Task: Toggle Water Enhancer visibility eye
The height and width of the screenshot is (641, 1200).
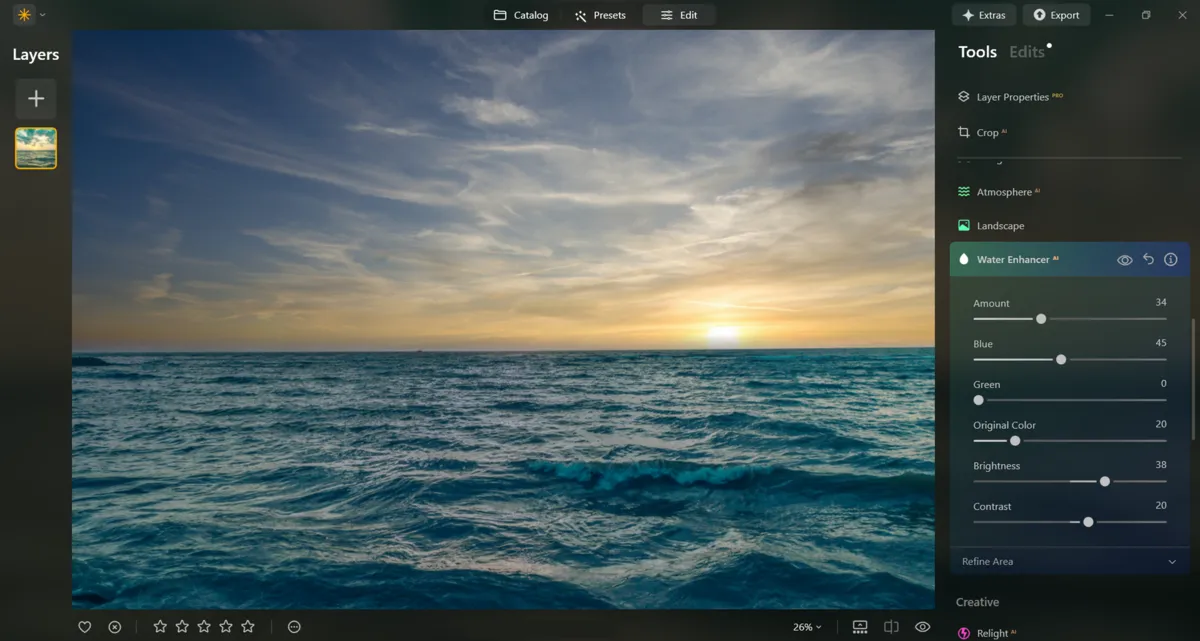Action: [1125, 260]
